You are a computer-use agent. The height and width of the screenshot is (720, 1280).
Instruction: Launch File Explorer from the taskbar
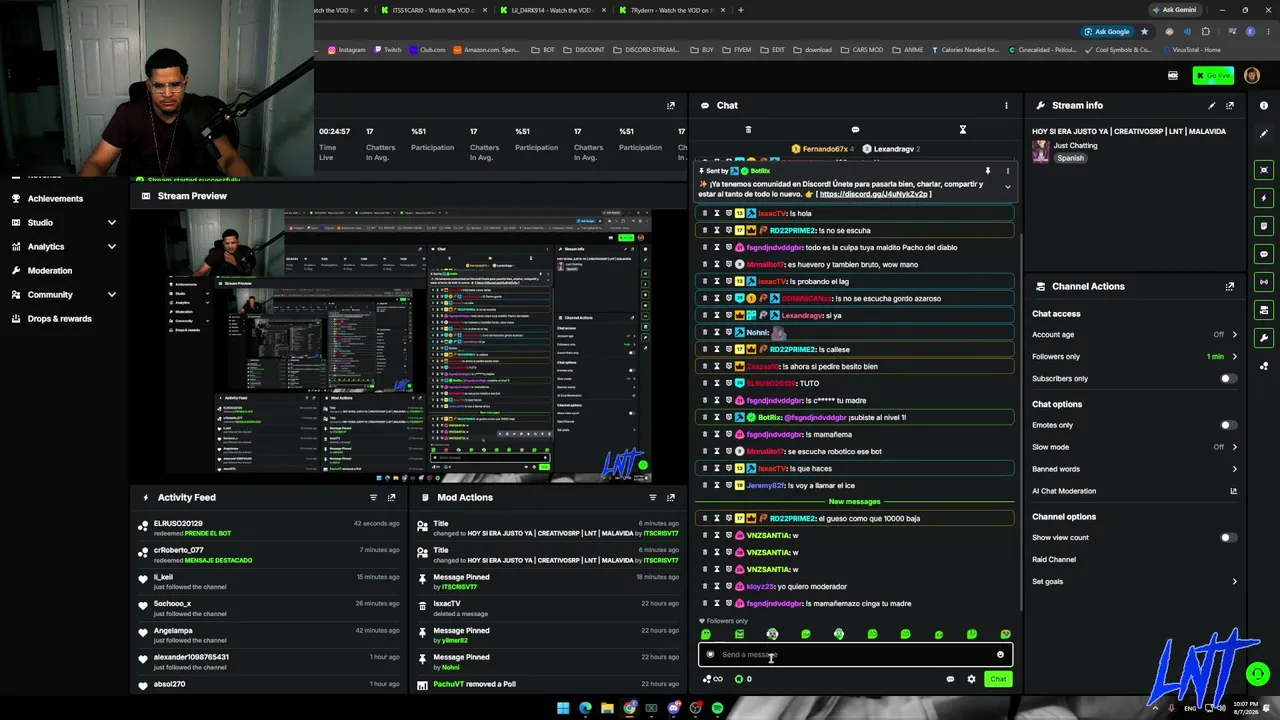(x=607, y=709)
